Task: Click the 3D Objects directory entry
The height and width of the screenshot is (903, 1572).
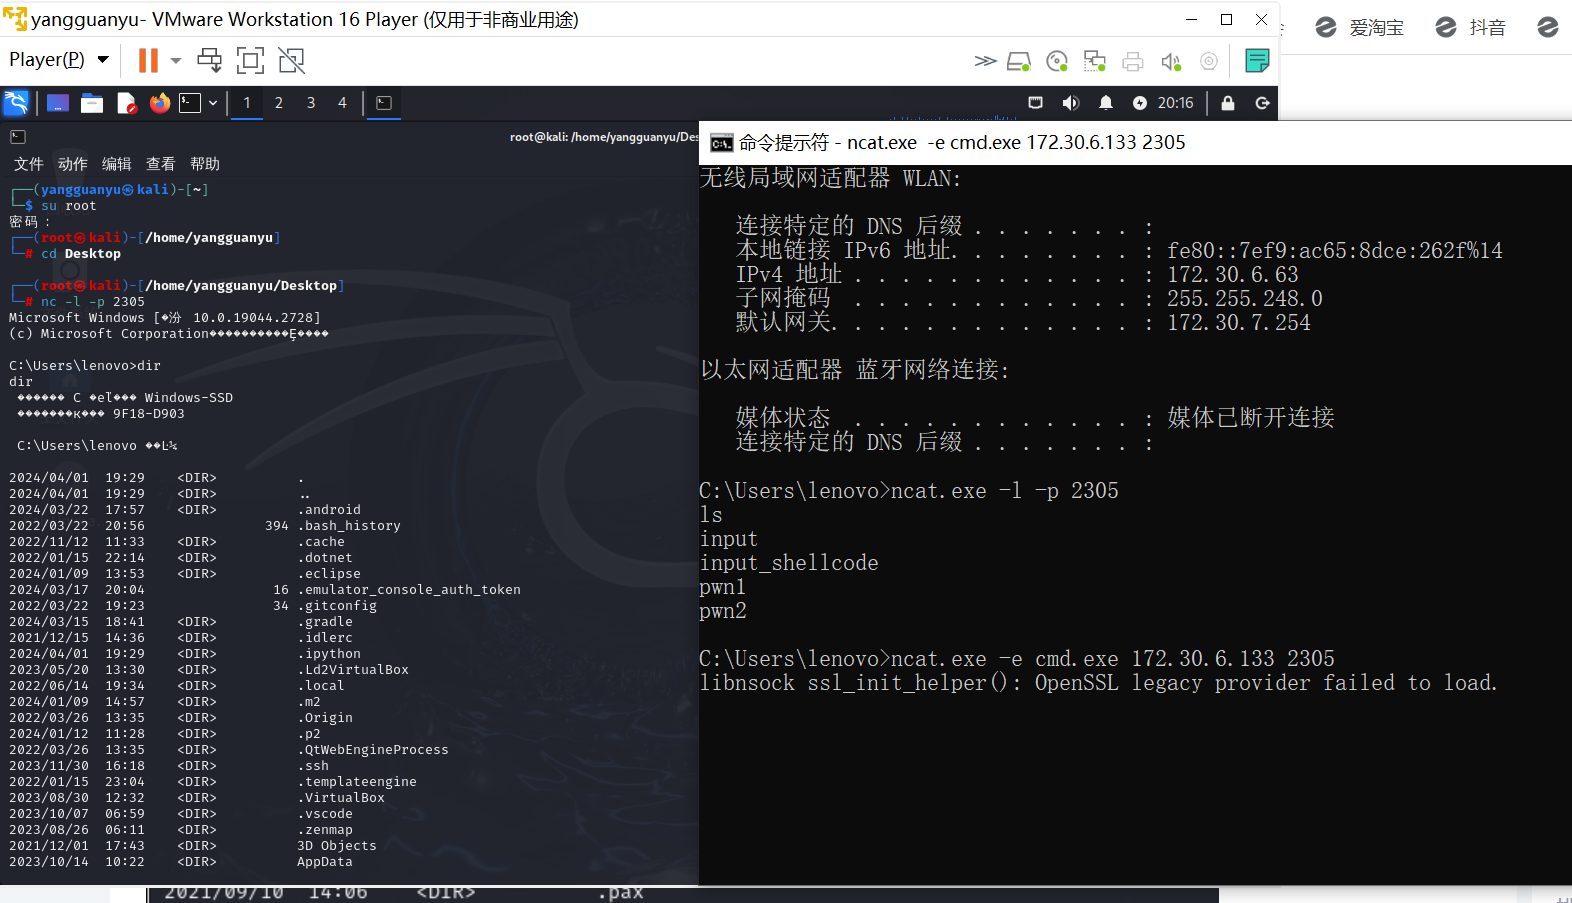Action: click(x=337, y=846)
